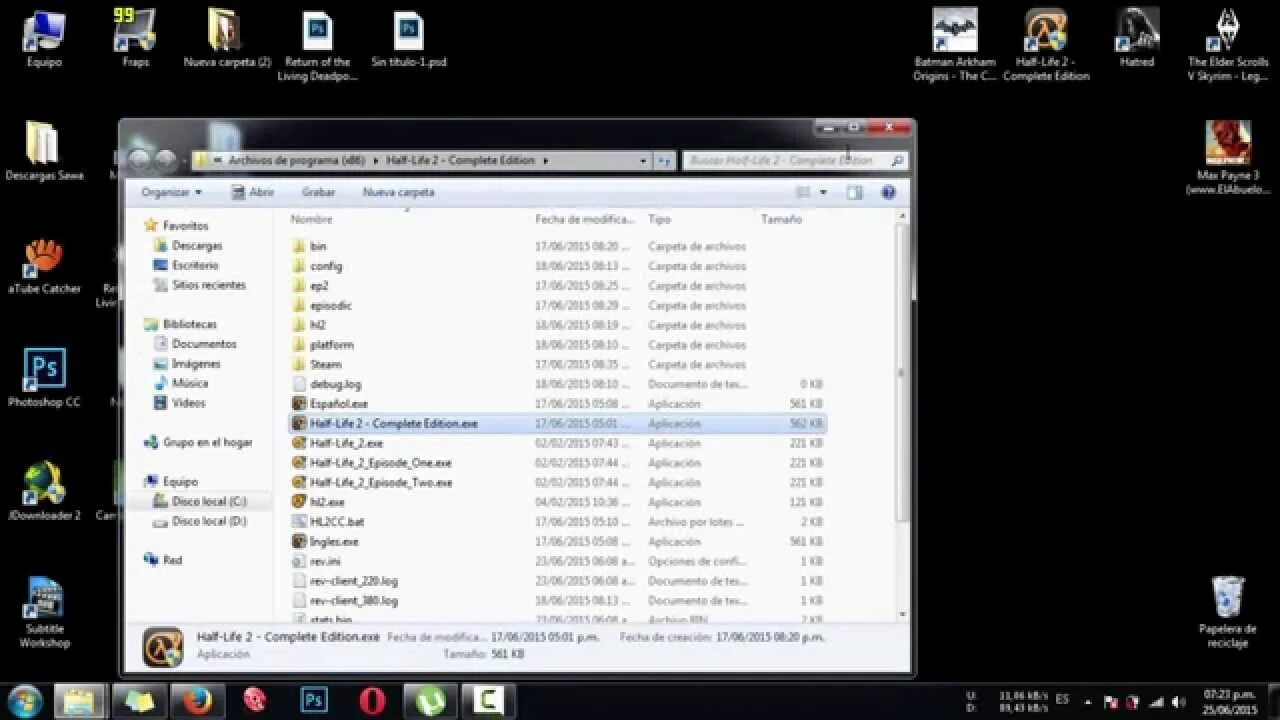Launch Max Payne 3 desktop shortcut
This screenshot has height=720, width=1280.
1228,157
